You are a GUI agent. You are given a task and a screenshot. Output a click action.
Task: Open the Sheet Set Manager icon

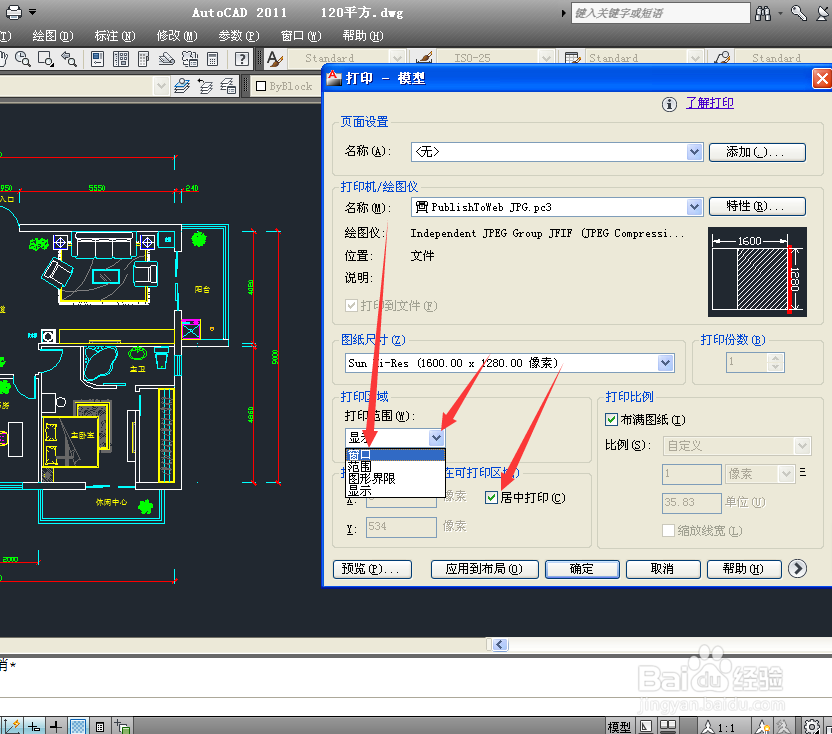point(167,58)
